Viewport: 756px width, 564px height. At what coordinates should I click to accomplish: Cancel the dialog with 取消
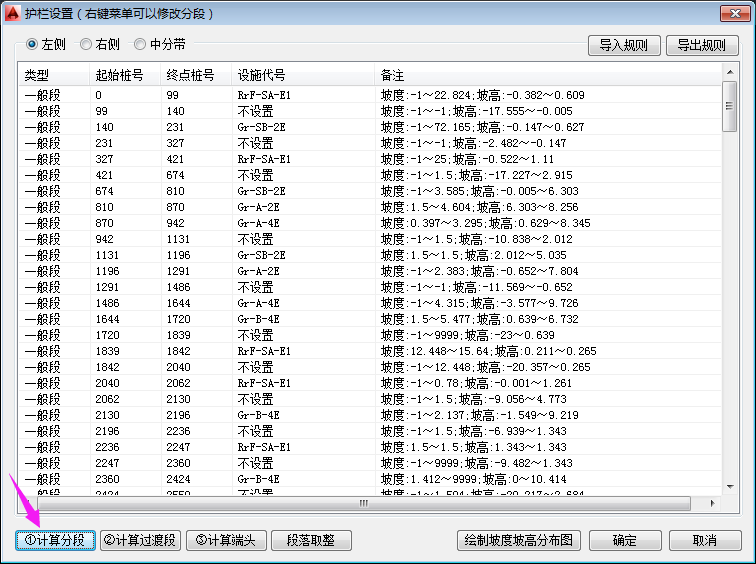704,540
